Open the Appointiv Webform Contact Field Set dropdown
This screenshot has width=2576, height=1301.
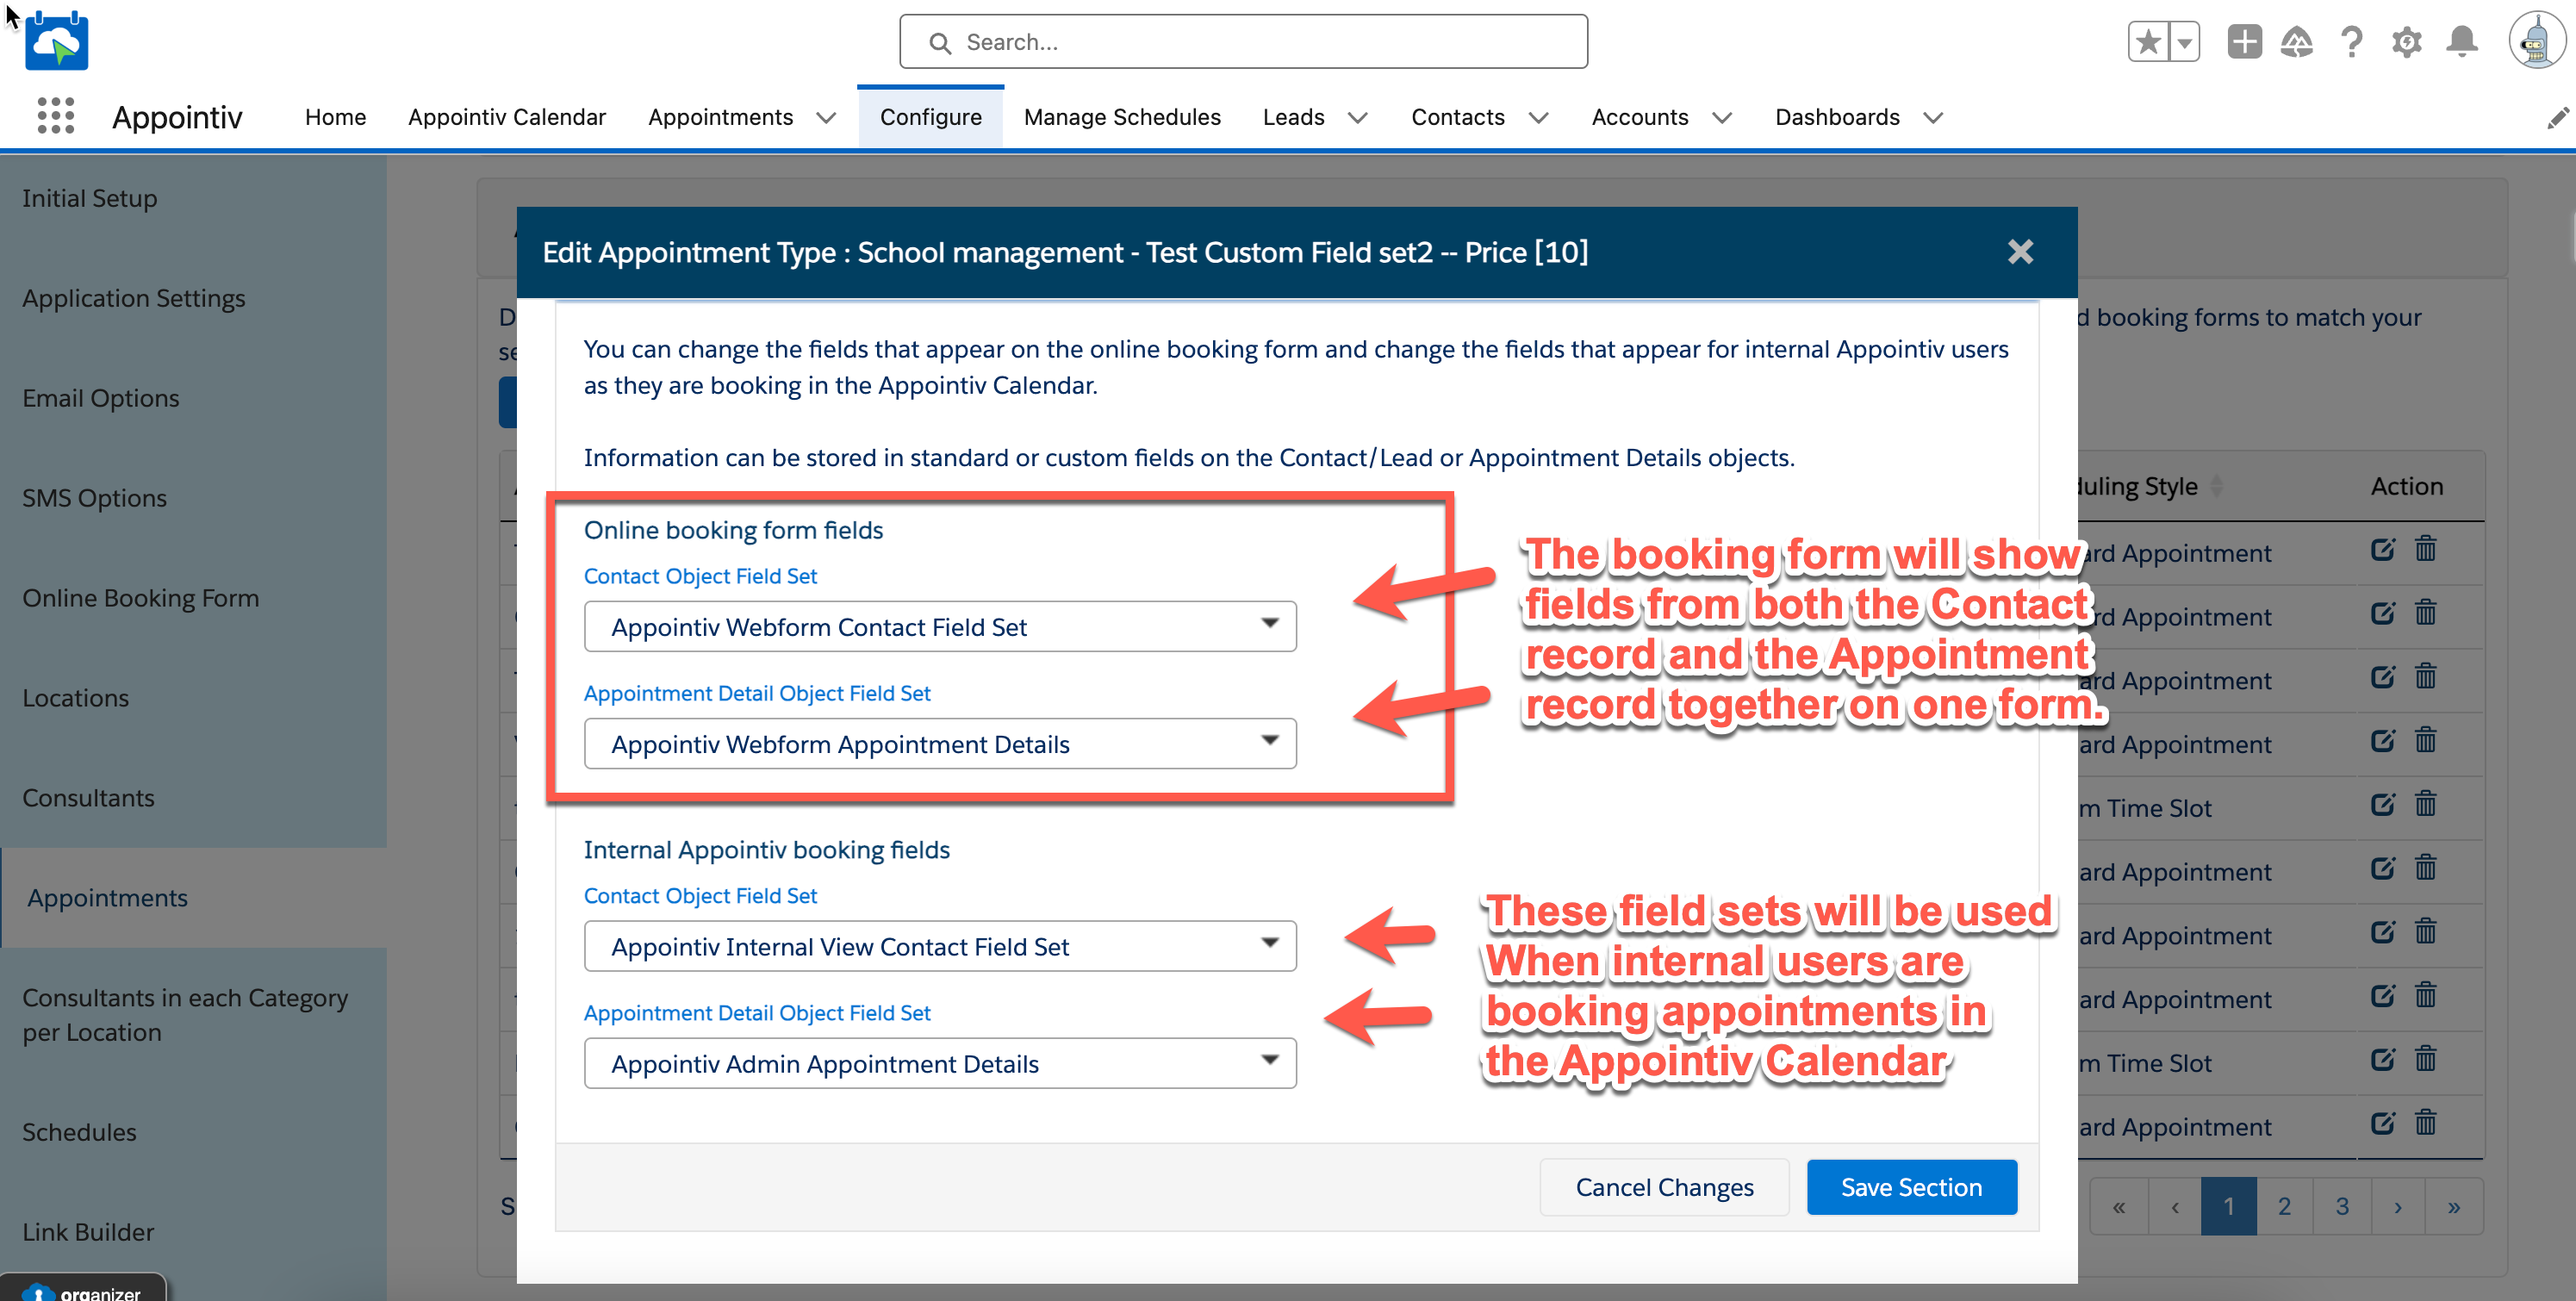click(940, 627)
